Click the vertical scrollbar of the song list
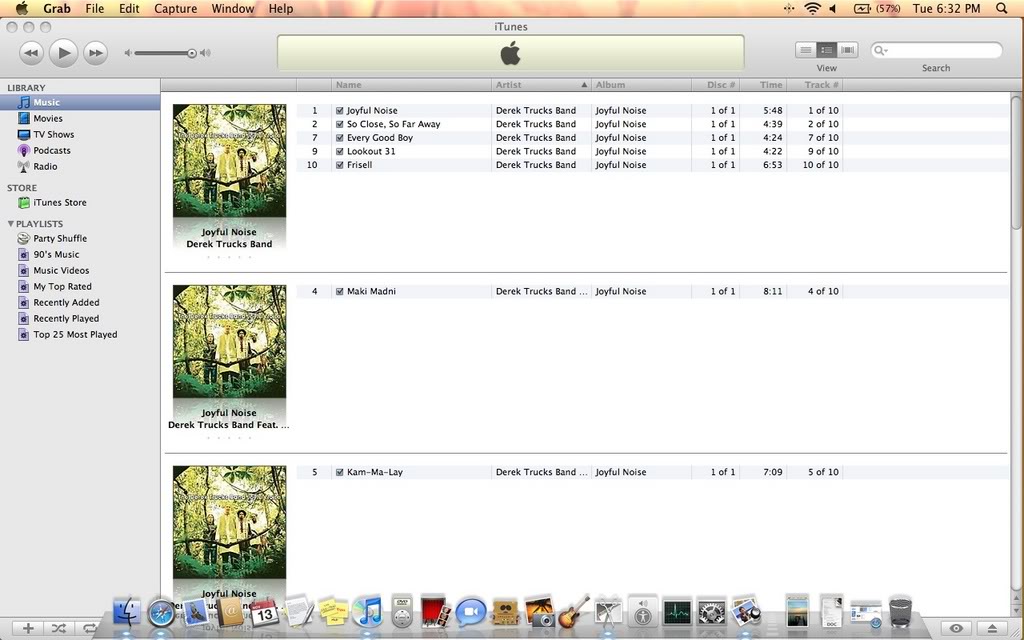 coord(1016,162)
